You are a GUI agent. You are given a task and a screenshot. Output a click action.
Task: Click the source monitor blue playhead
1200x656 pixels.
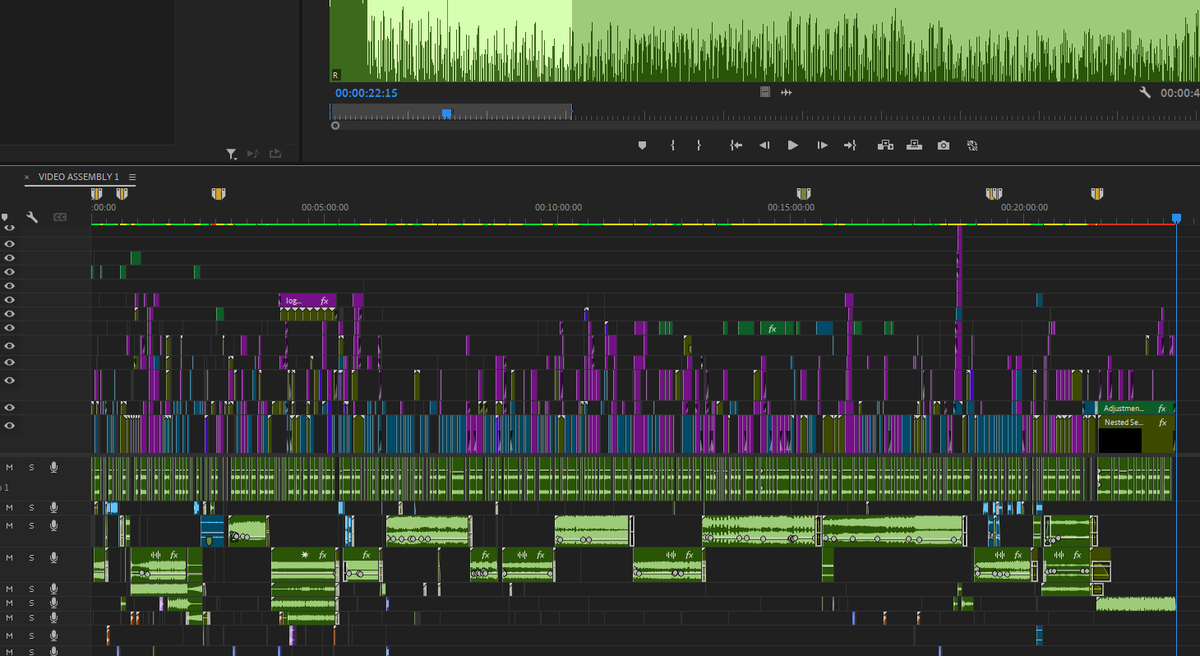pos(446,113)
